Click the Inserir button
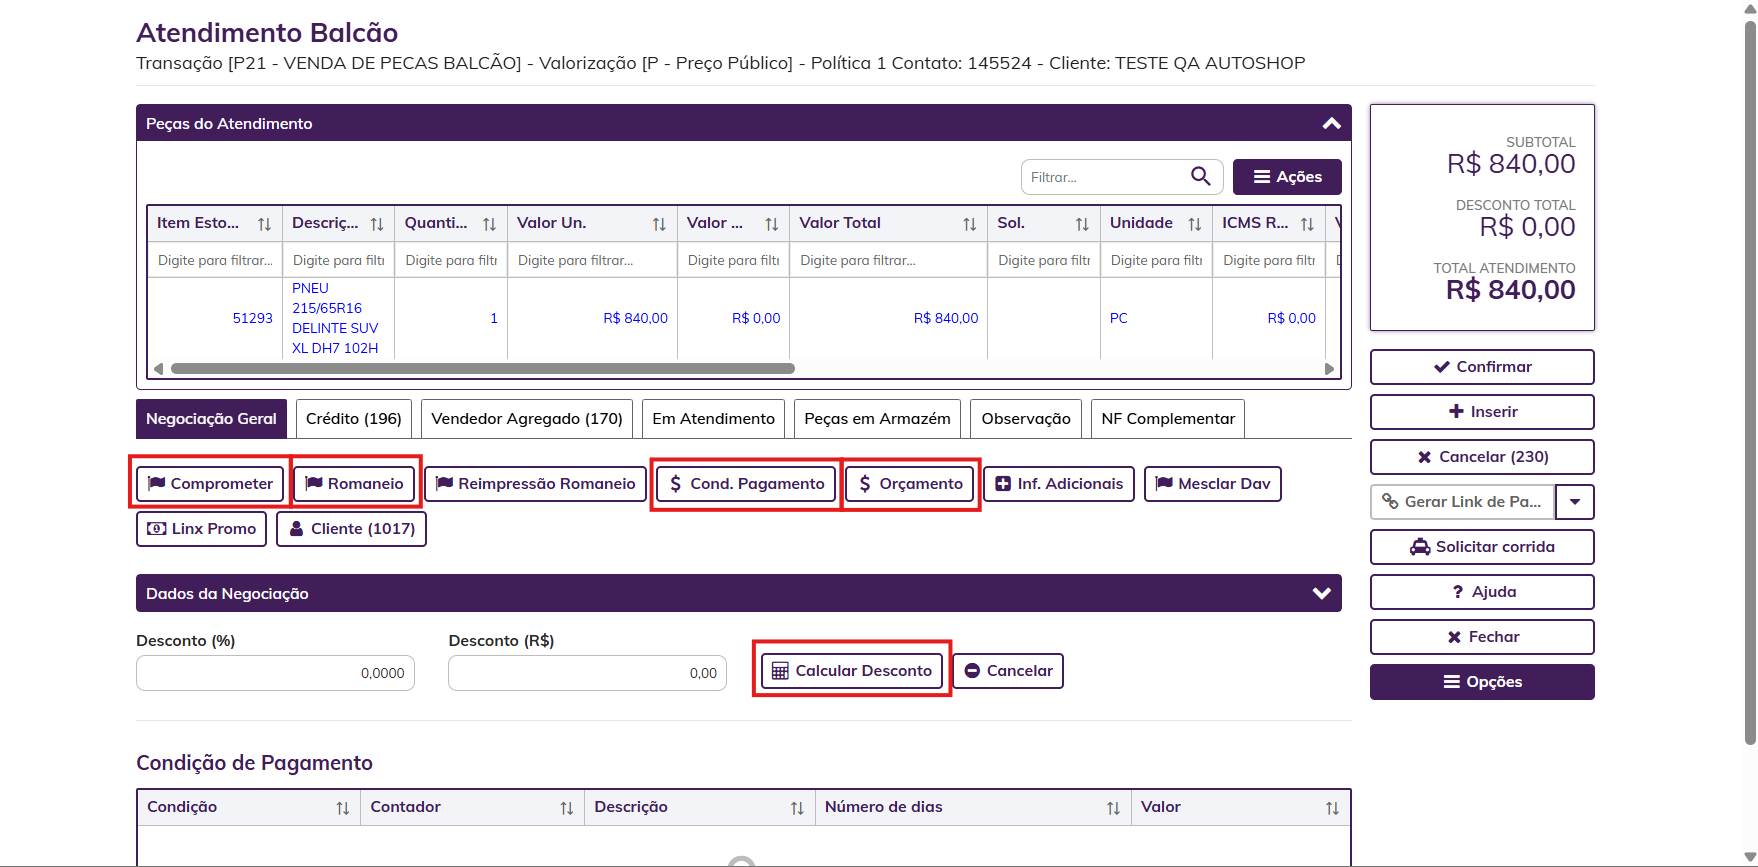Image resolution: width=1758 pixels, height=867 pixels. pos(1482,412)
